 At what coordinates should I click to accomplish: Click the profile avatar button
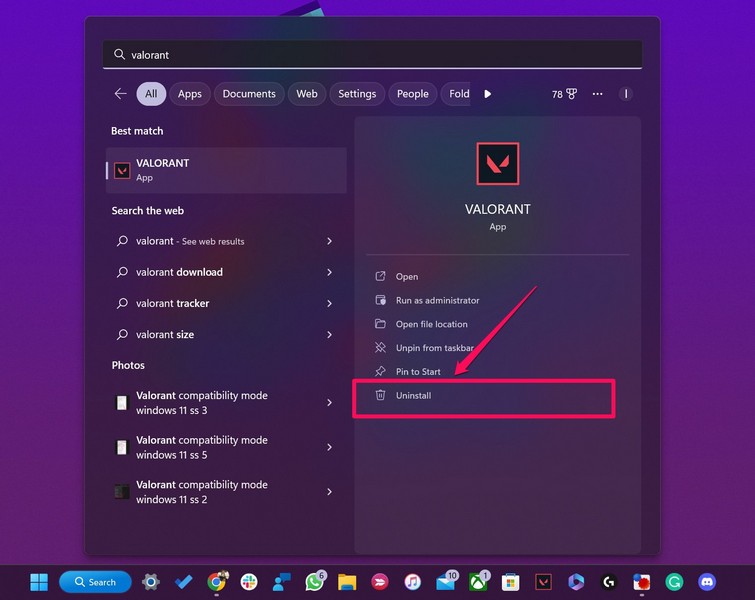coord(626,93)
